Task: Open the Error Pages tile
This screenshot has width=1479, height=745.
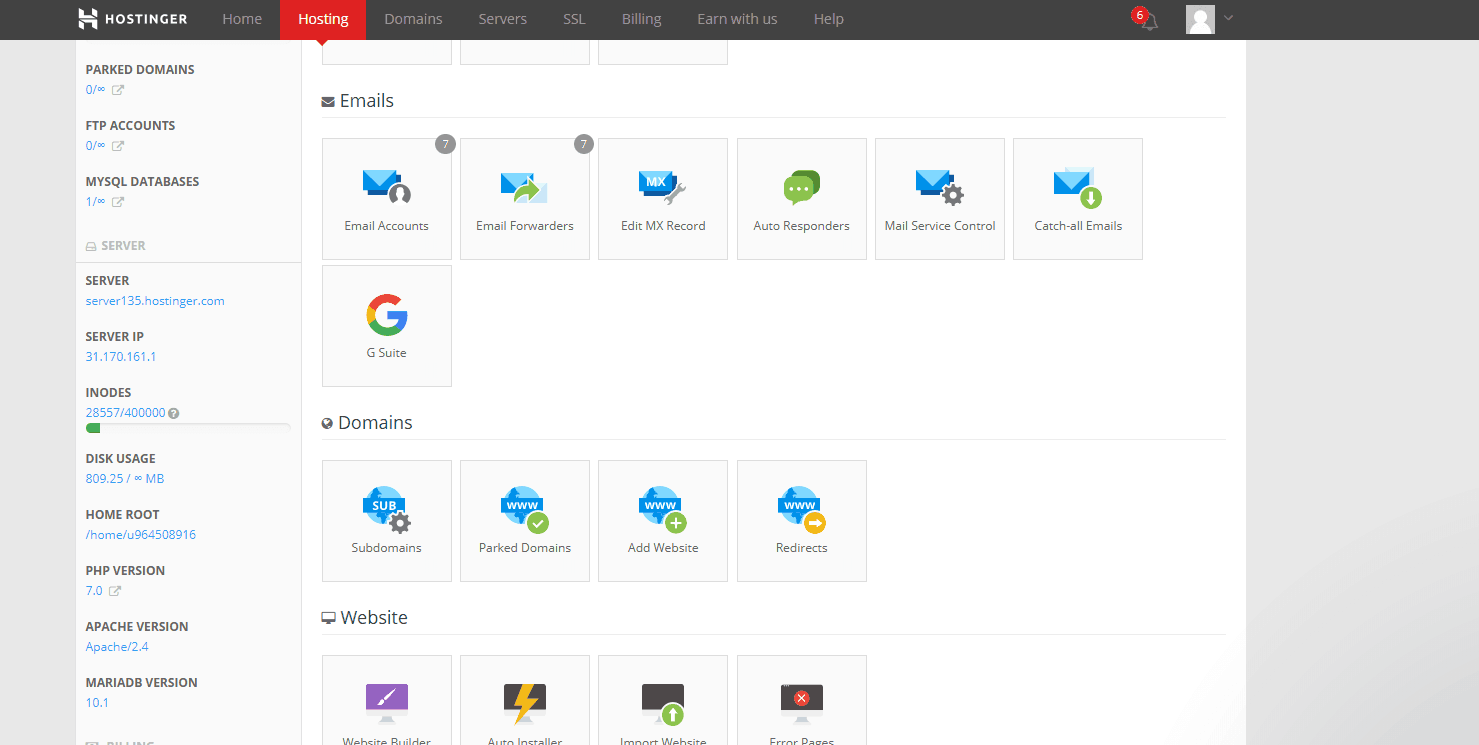Action: pyautogui.click(x=802, y=700)
